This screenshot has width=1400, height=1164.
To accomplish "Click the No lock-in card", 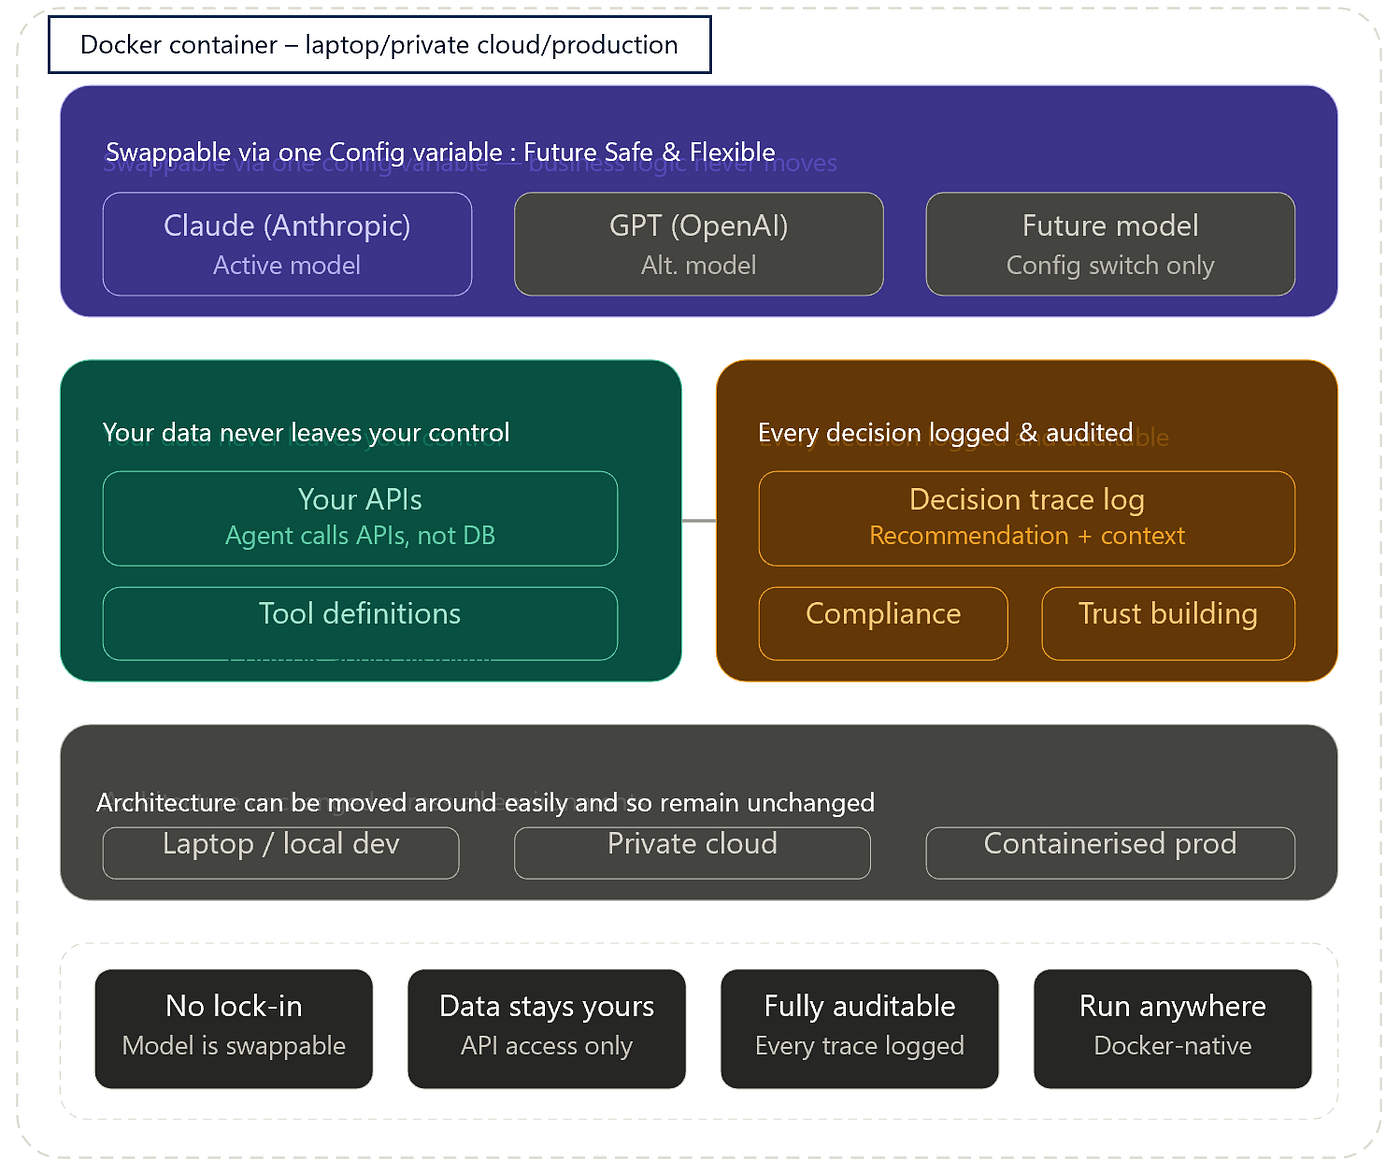I will click(x=234, y=1029).
